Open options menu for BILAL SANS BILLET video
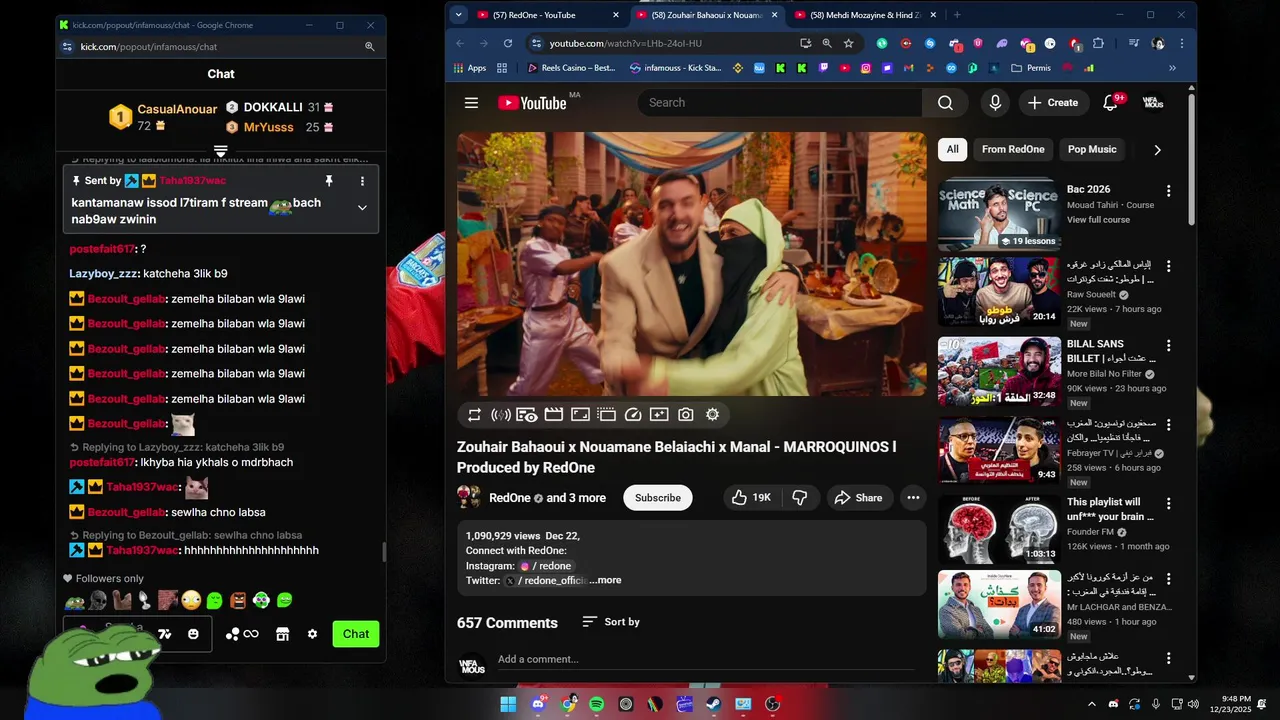The height and width of the screenshot is (720, 1280). click(1168, 345)
